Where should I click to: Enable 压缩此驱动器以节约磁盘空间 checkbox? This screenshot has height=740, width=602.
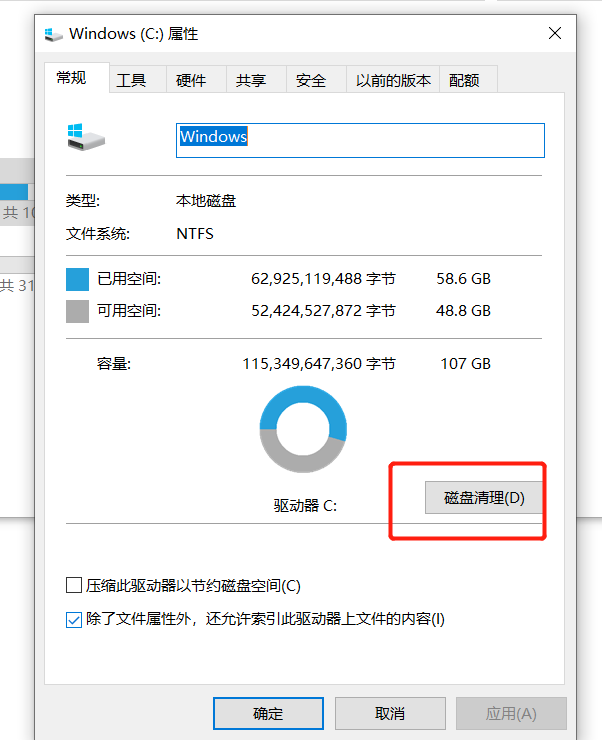[x=74, y=585]
